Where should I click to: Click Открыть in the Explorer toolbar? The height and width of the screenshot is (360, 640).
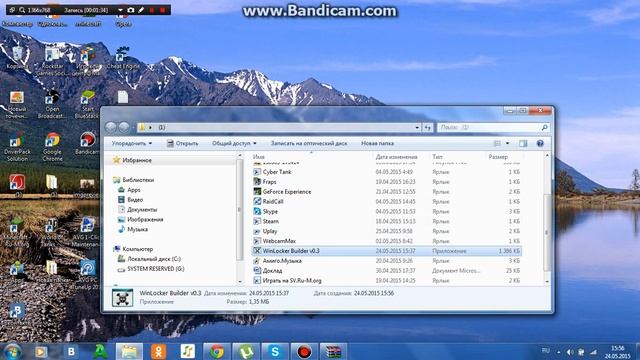182,143
